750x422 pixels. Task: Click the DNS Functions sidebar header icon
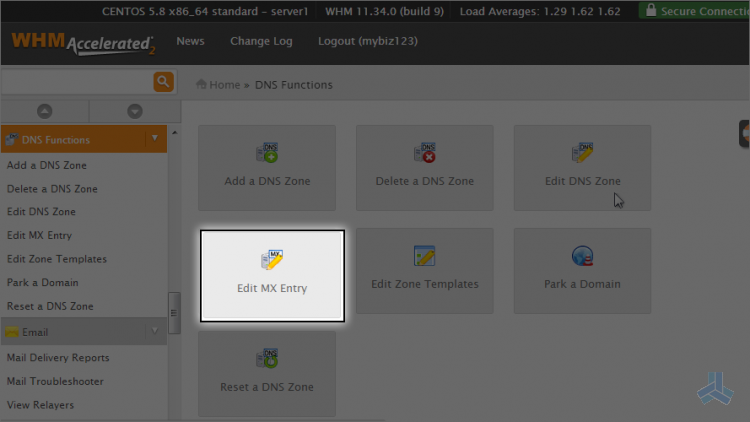click(x=12, y=139)
